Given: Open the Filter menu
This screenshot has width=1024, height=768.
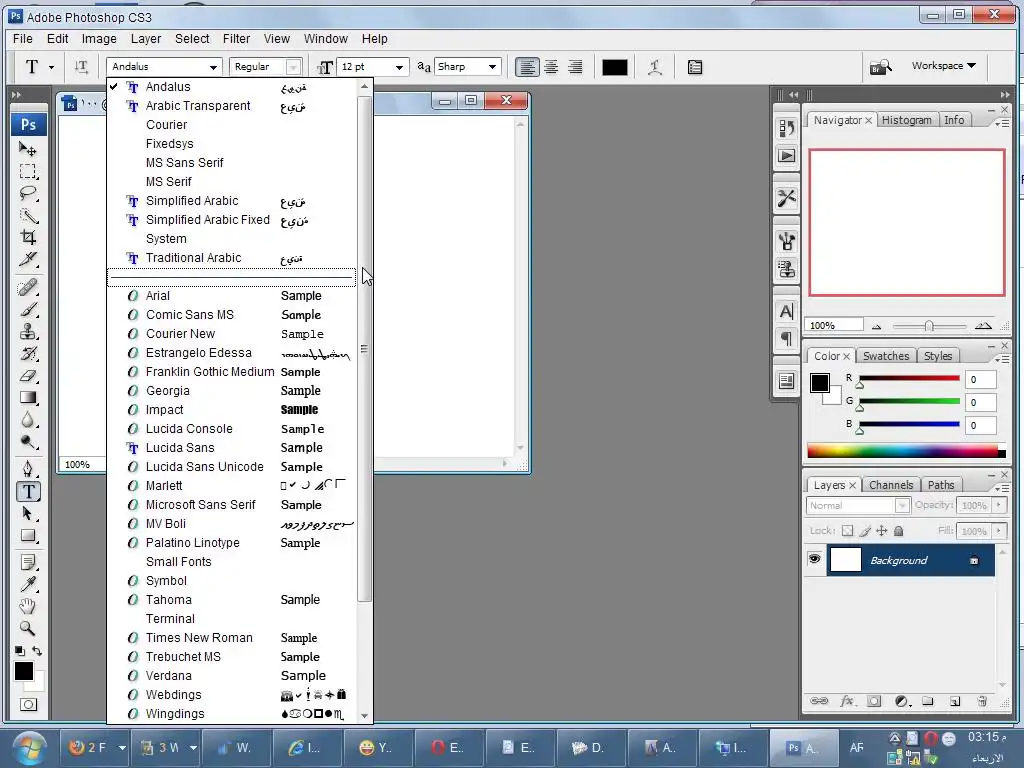Looking at the screenshot, I should click(236, 39).
